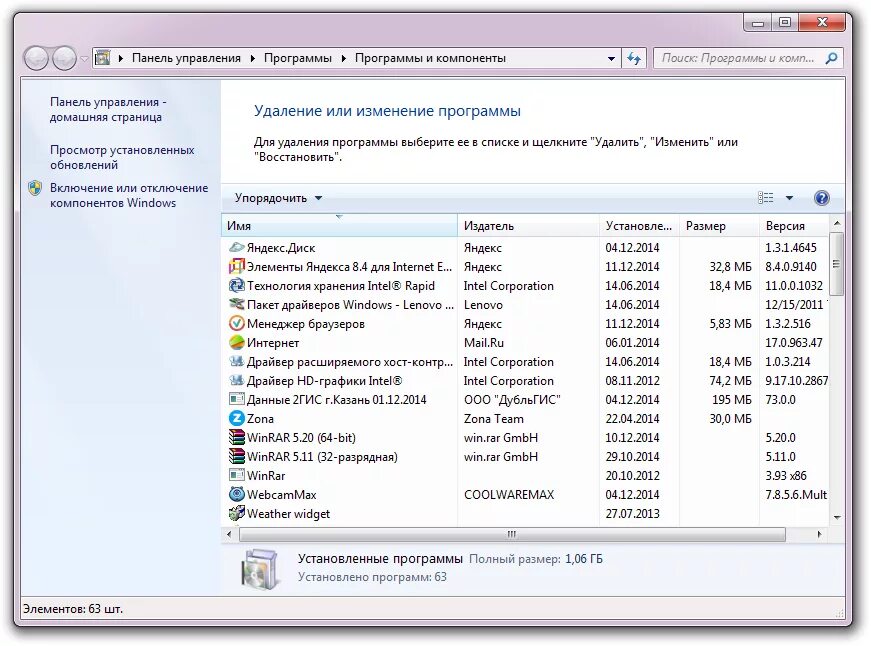
Task: Click the search magnifier icon
Action: (x=831, y=58)
